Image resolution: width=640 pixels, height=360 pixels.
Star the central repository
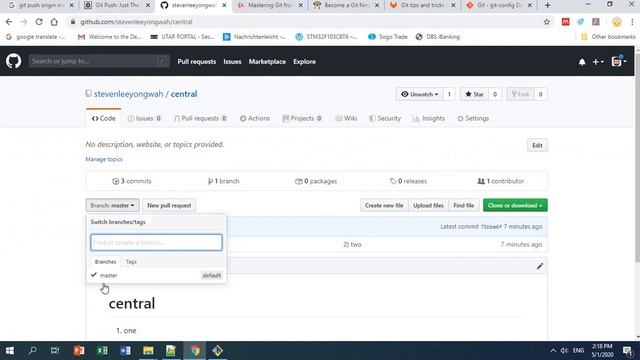click(x=474, y=94)
